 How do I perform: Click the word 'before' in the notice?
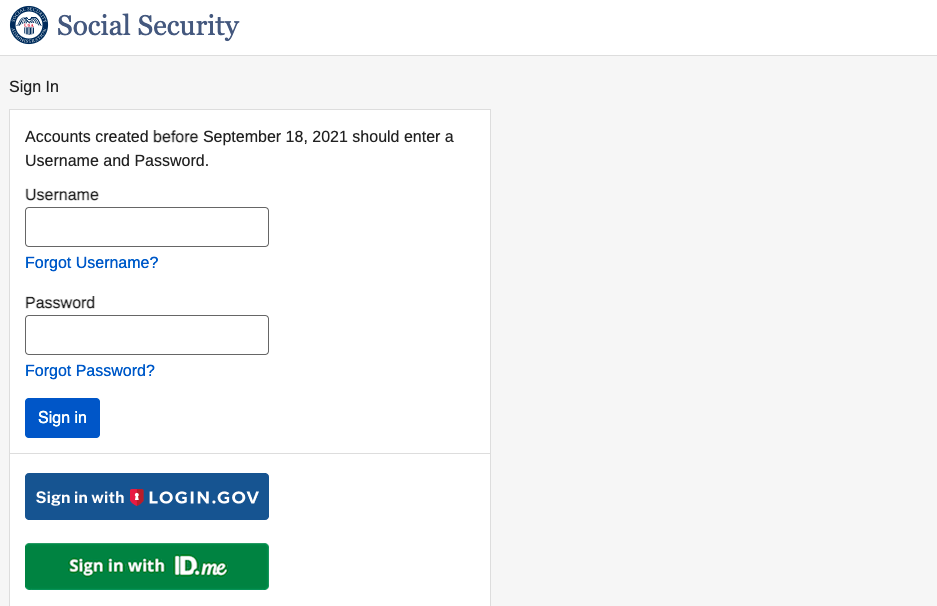click(x=175, y=137)
